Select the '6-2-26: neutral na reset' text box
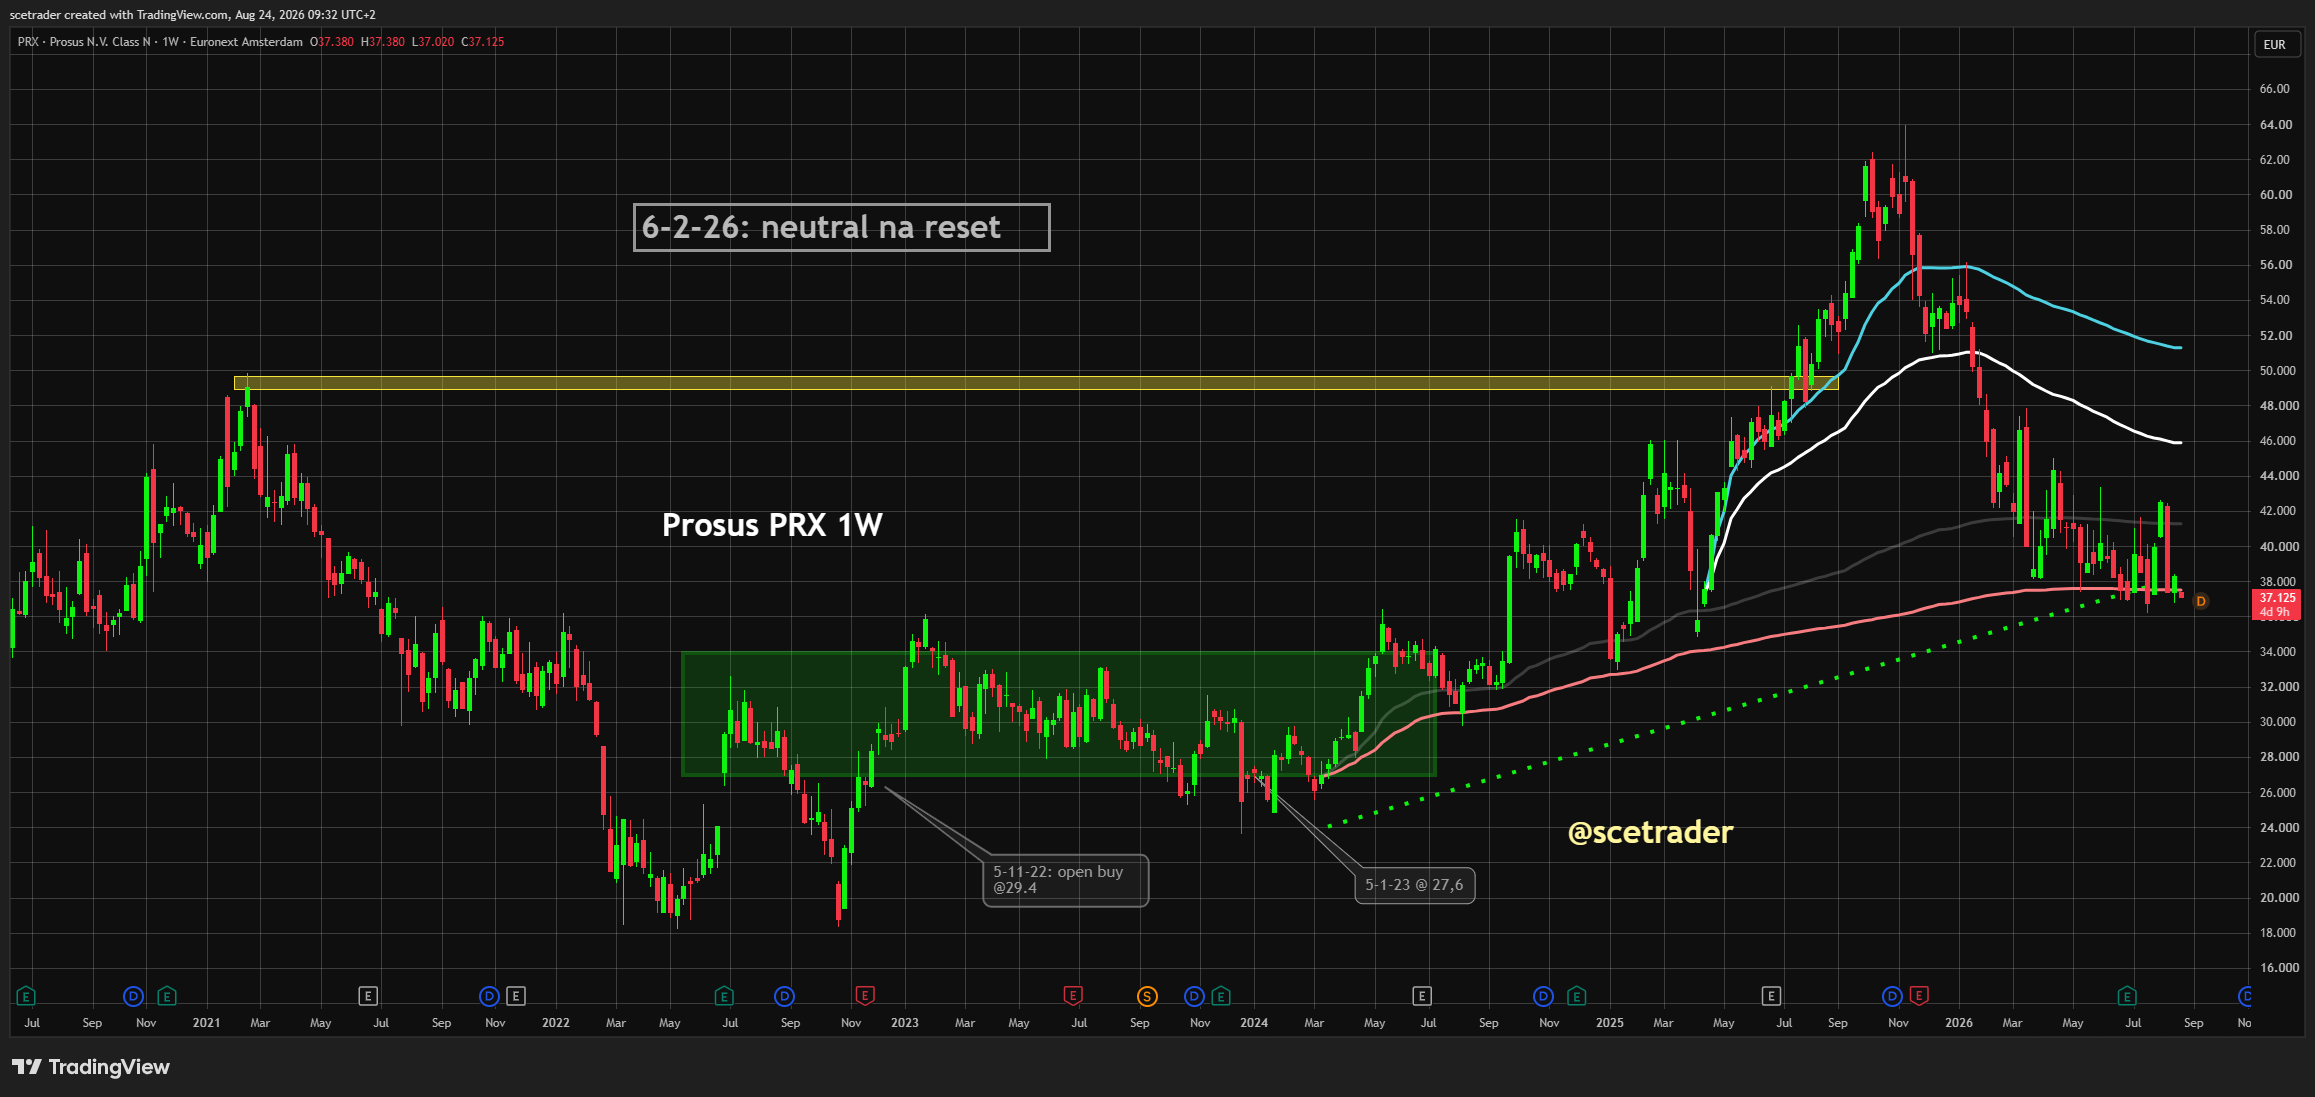This screenshot has height=1097, width=2315. (842, 227)
